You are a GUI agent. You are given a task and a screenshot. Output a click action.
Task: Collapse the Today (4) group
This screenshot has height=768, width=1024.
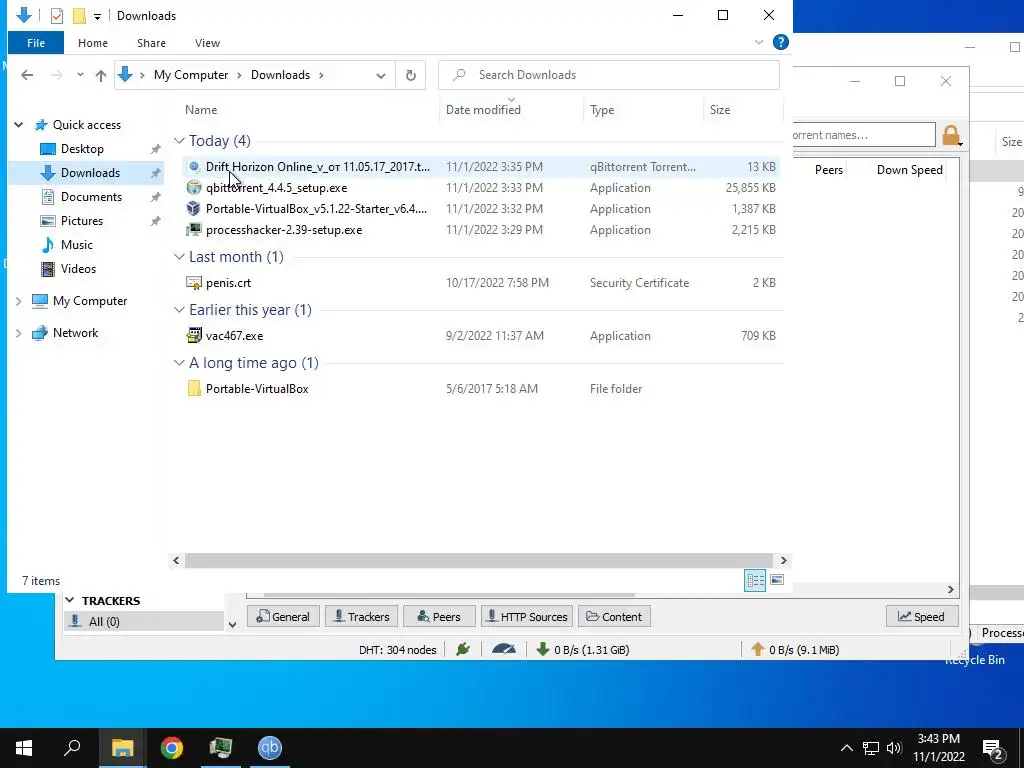point(179,141)
